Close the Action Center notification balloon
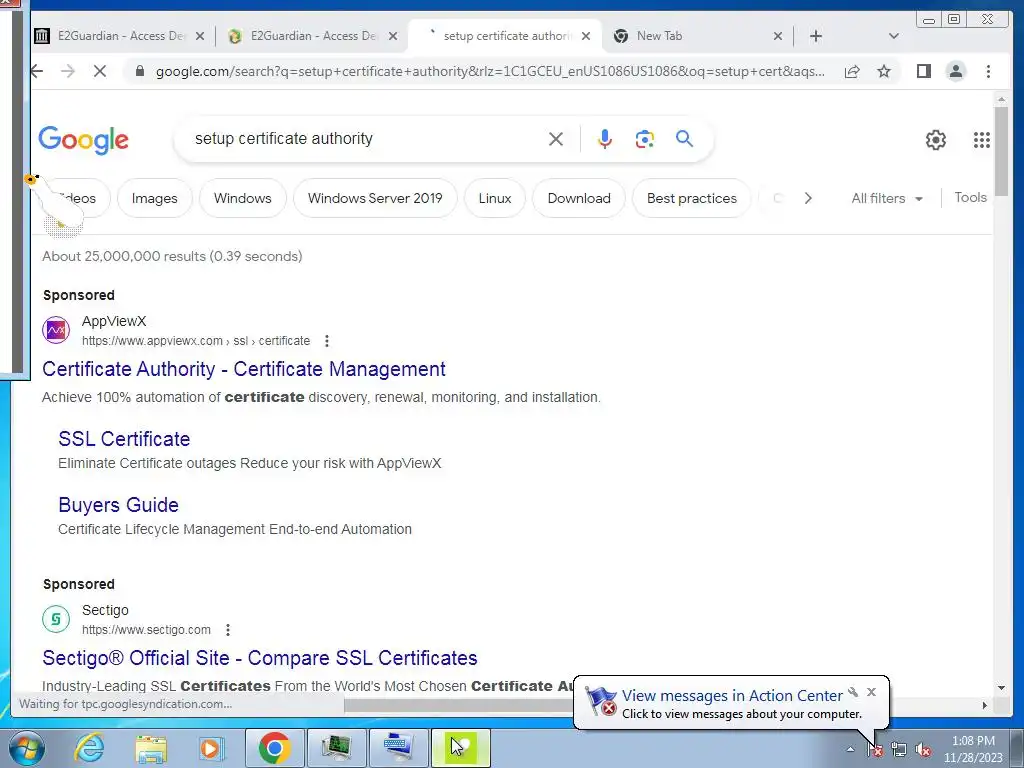Image resolution: width=1024 pixels, height=768 pixels. (x=871, y=692)
